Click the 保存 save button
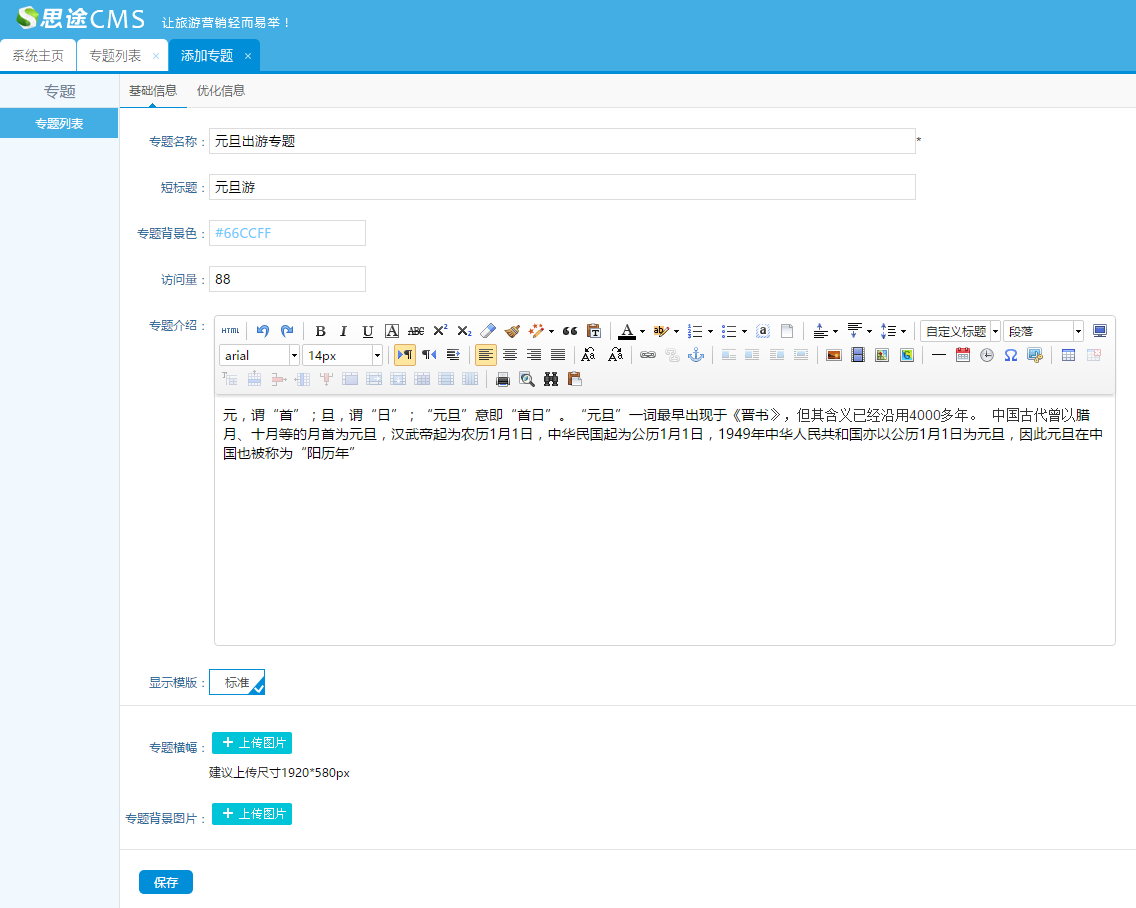This screenshot has height=908, width=1136. click(x=166, y=882)
